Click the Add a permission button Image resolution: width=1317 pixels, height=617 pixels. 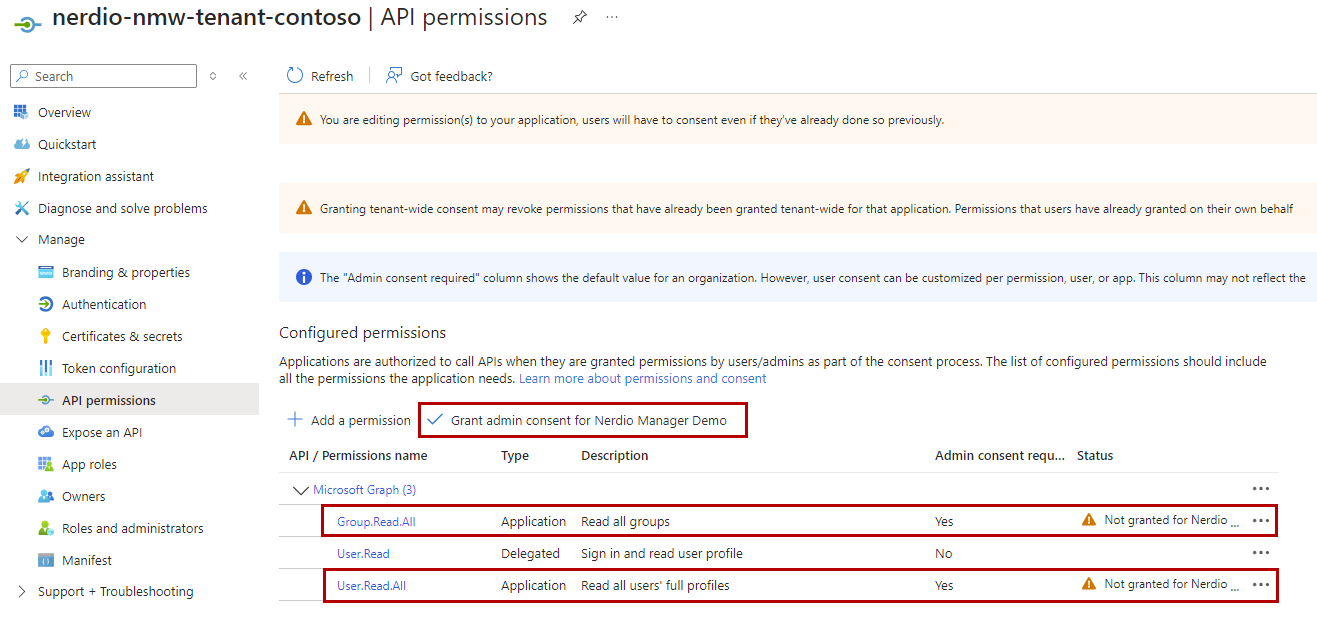point(349,420)
